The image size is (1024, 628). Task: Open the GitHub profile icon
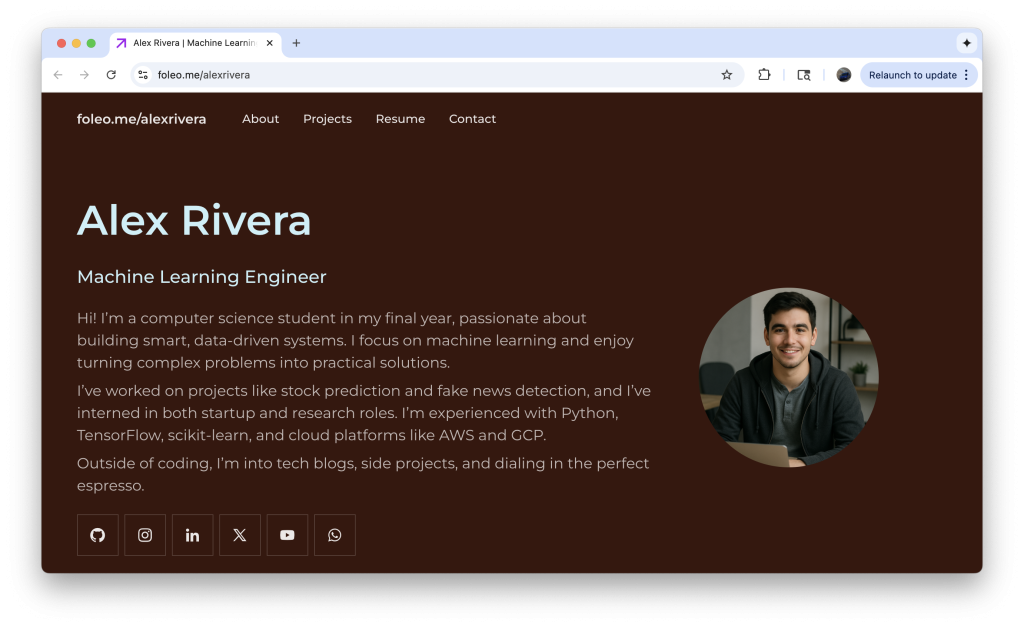[98, 535]
